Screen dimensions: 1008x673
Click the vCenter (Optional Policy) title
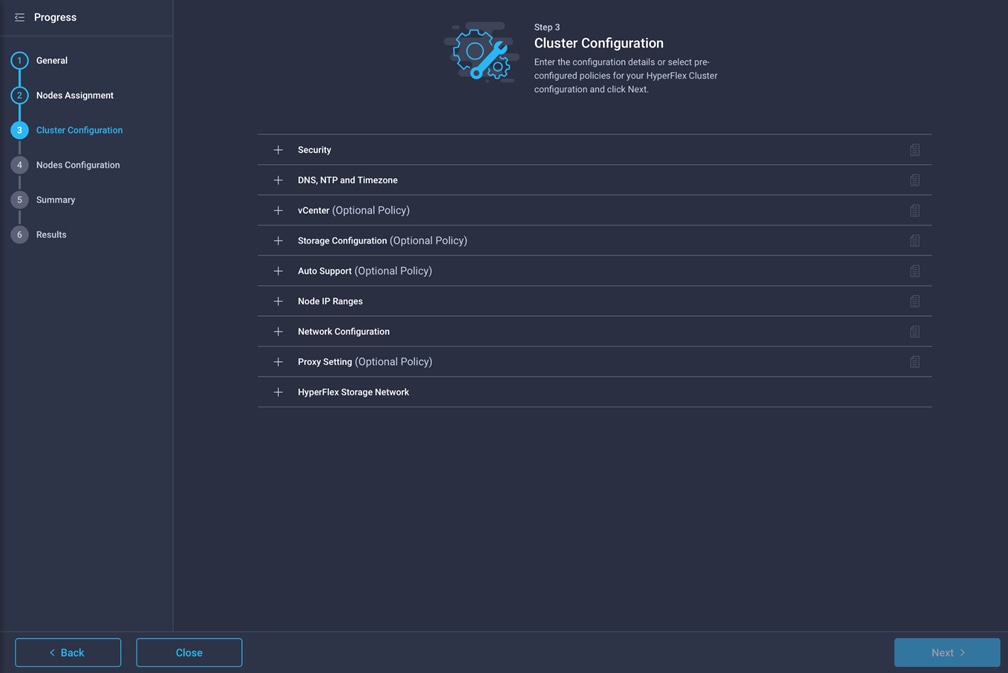(x=354, y=210)
